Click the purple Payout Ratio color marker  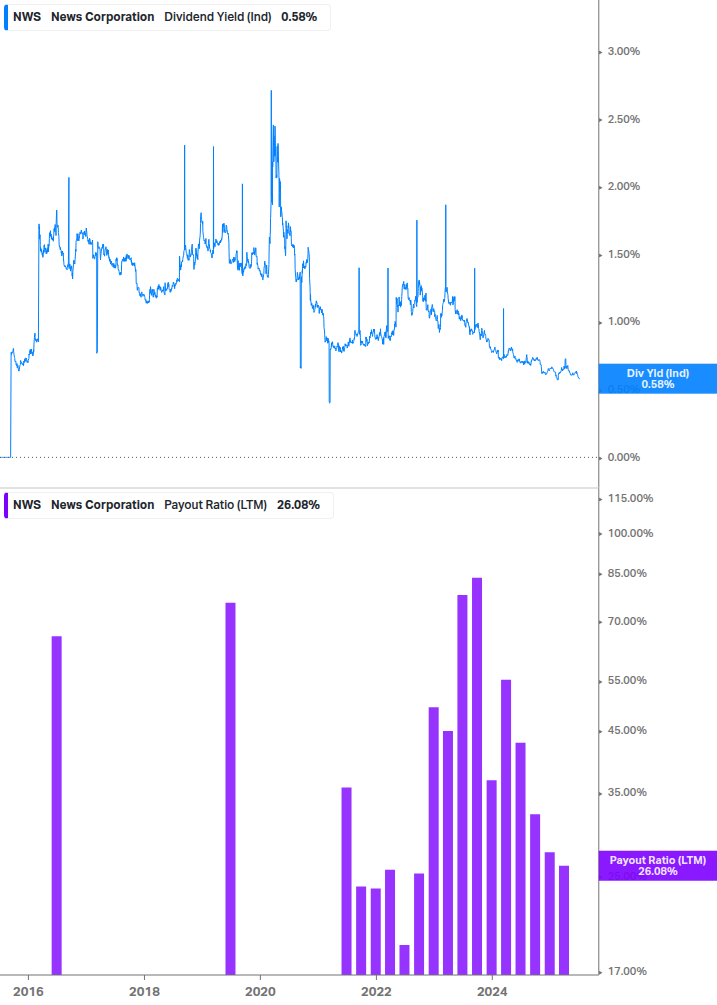pyautogui.click(x=6, y=505)
